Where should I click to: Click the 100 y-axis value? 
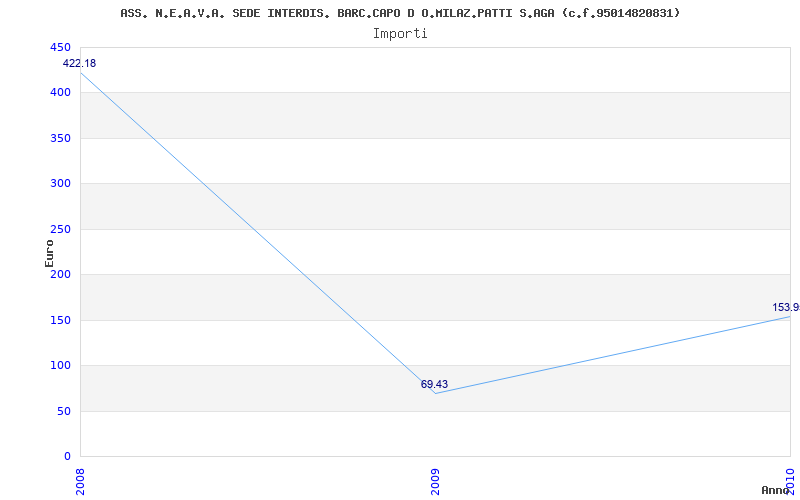[x=60, y=366]
